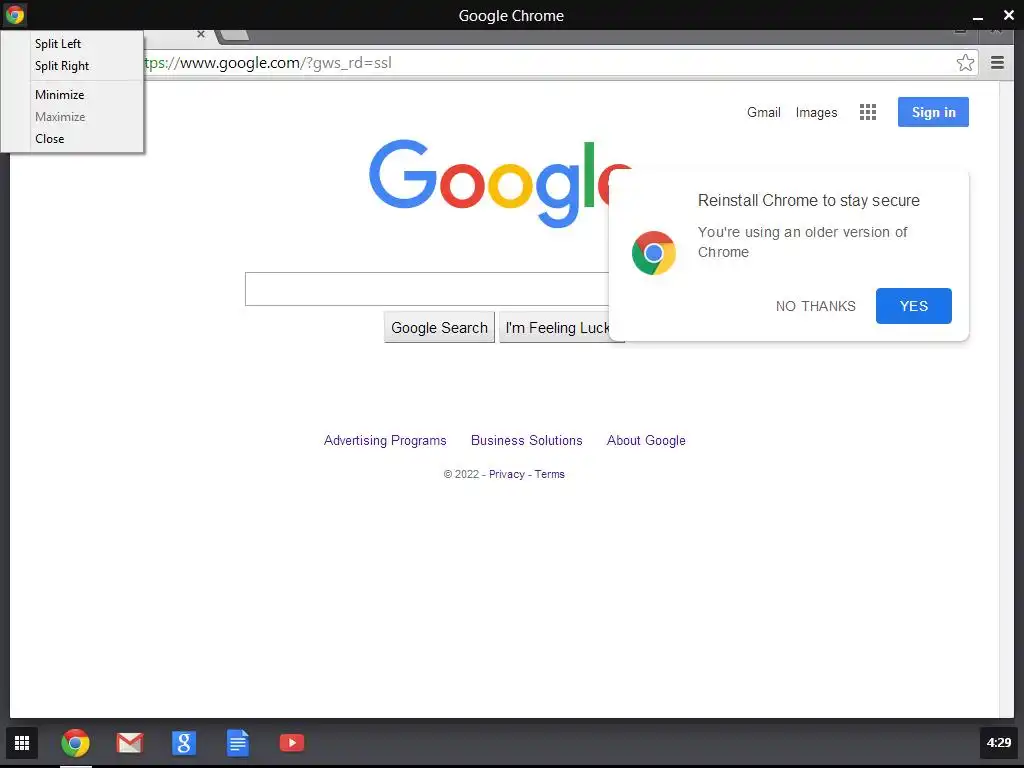The height and width of the screenshot is (768, 1024).
Task: Click the blue Sign in button
Action: (933, 112)
